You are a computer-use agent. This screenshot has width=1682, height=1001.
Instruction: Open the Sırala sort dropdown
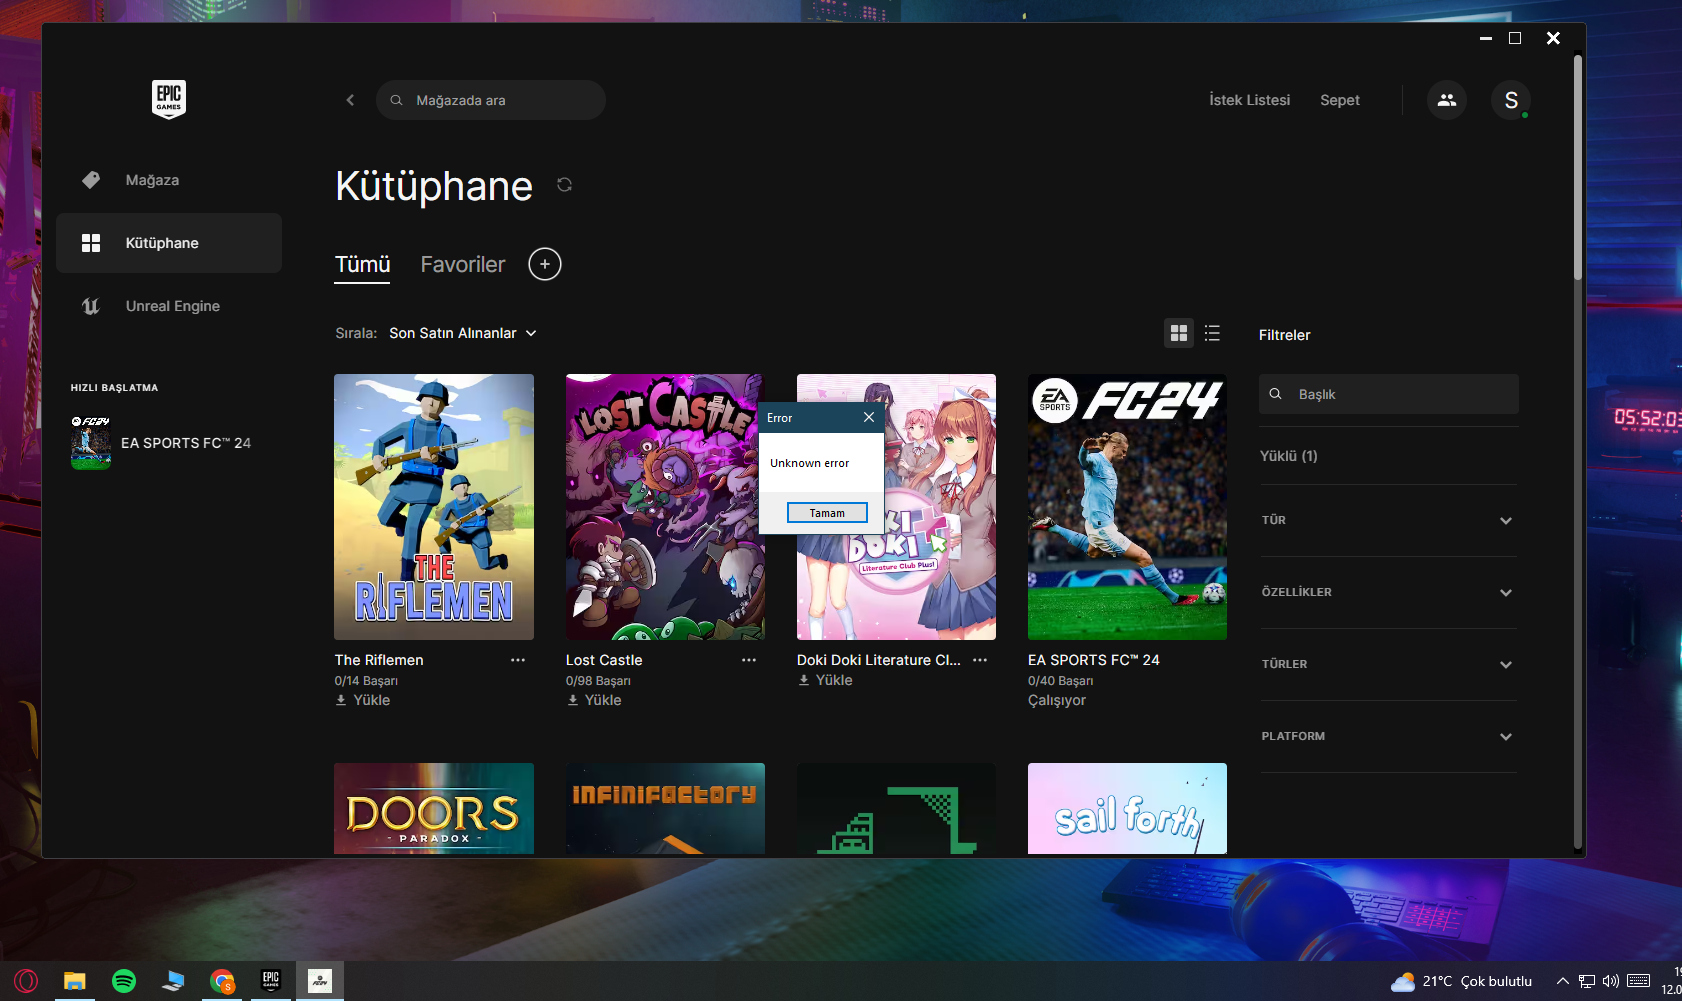point(463,333)
